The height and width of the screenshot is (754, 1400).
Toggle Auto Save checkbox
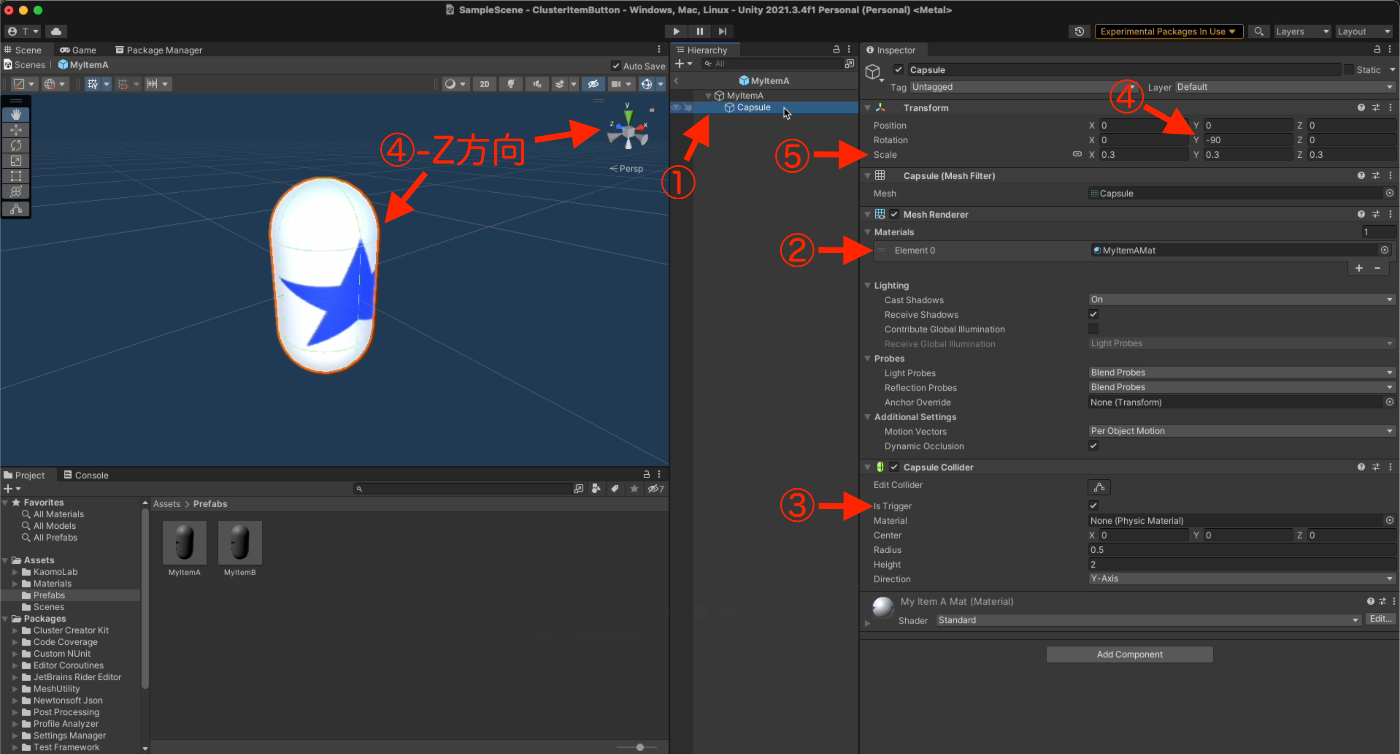coord(615,66)
